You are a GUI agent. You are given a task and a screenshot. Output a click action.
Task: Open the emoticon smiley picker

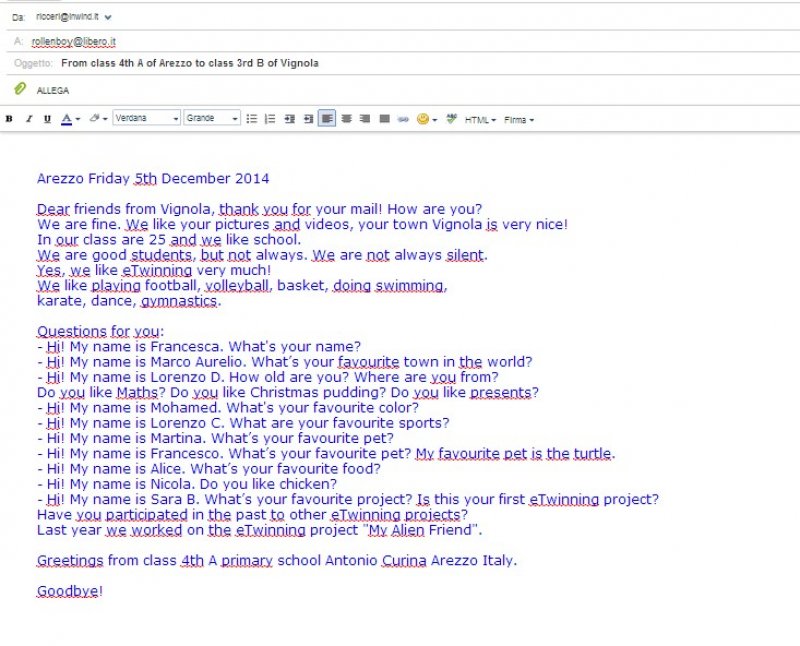tap(427, 119)
